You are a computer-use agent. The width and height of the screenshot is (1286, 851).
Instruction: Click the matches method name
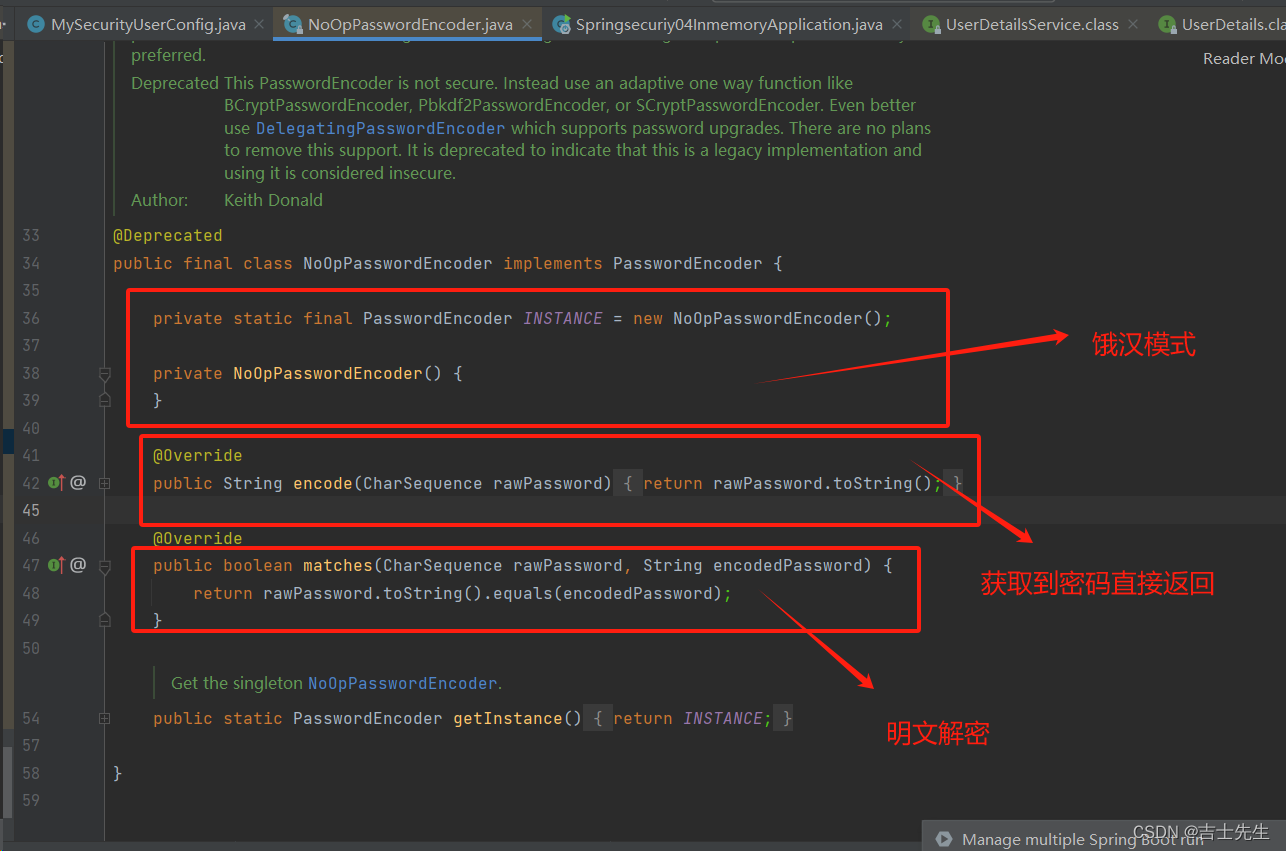click(x=338, y=566)
